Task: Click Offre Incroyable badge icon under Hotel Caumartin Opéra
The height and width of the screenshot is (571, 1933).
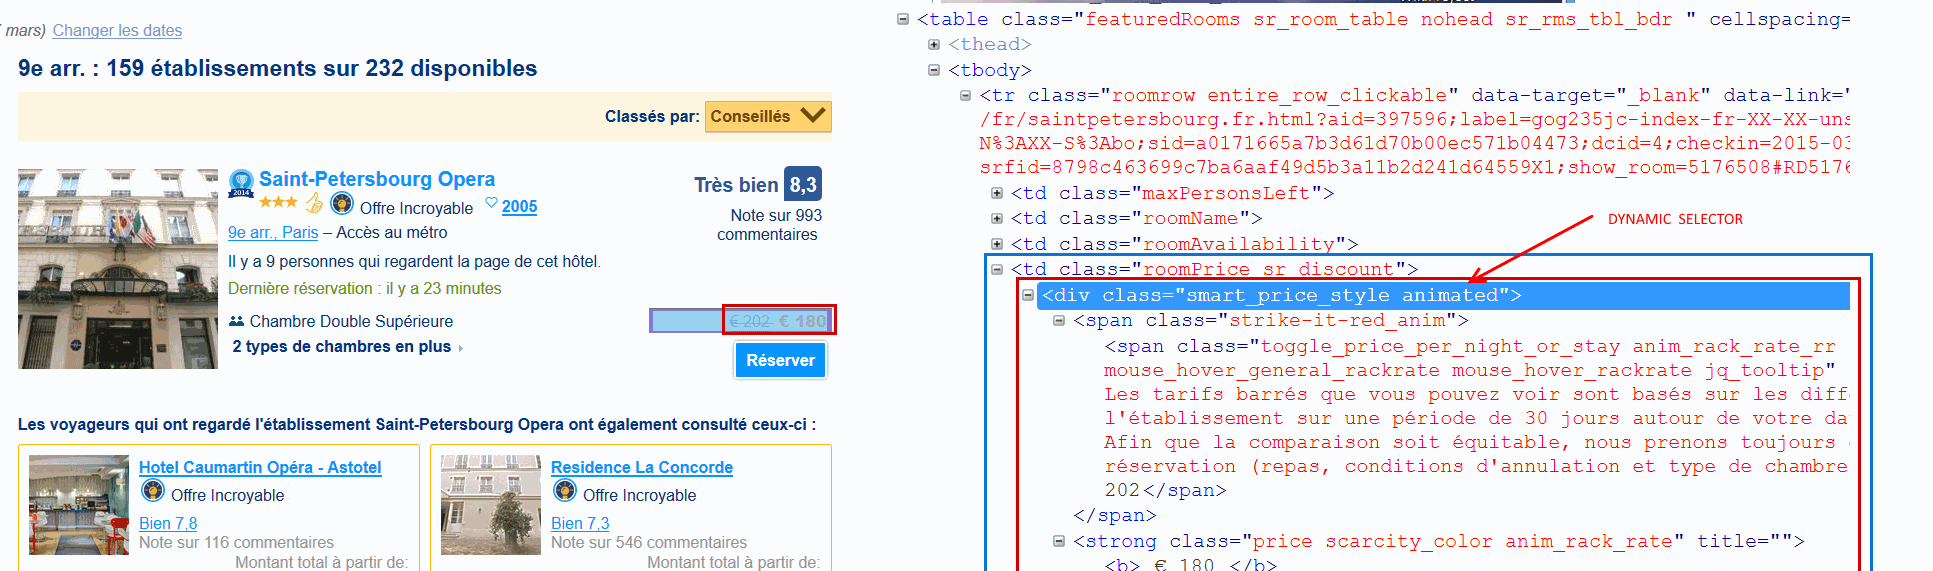Action: click(153, 490)
